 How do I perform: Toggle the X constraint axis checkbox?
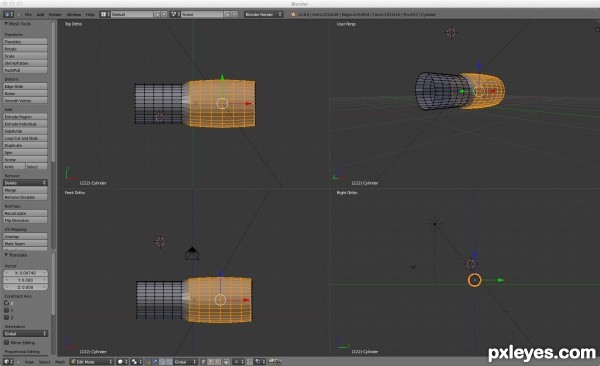click(x=7, y=303)
